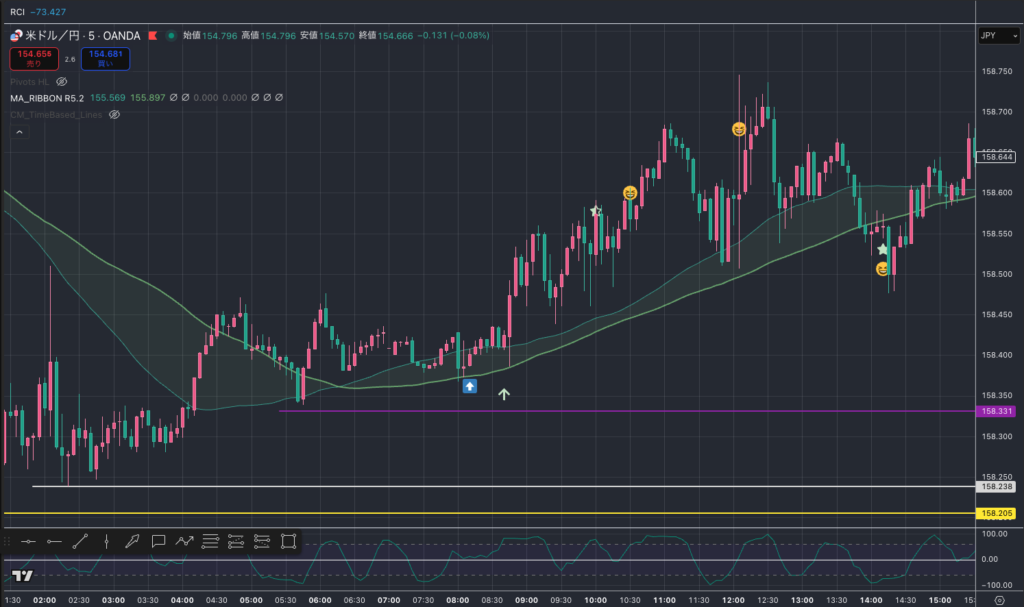The width and height of the screenshot is (1024, 607).
Task: Select the horizontal ray drawing tool
Action: (x=54, y=541)
